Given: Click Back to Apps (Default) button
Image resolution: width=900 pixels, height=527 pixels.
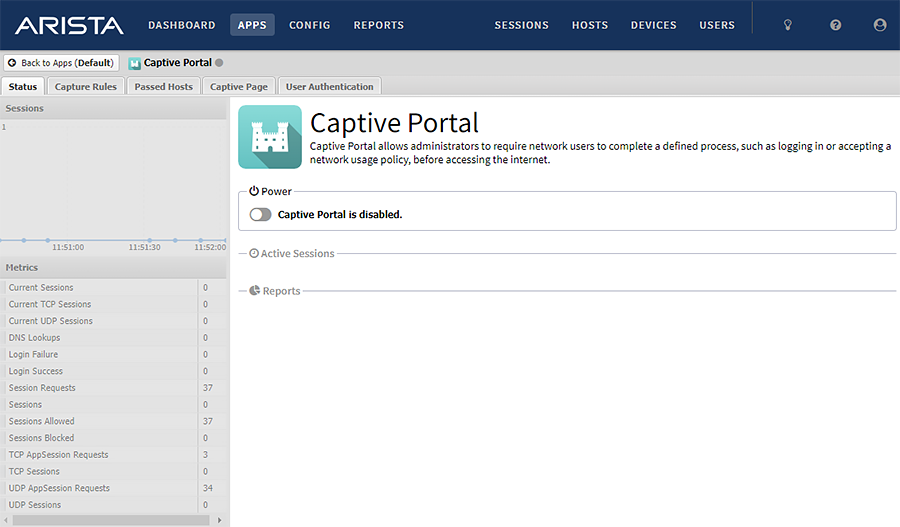Looking at the screenshot, I should 61,63.
